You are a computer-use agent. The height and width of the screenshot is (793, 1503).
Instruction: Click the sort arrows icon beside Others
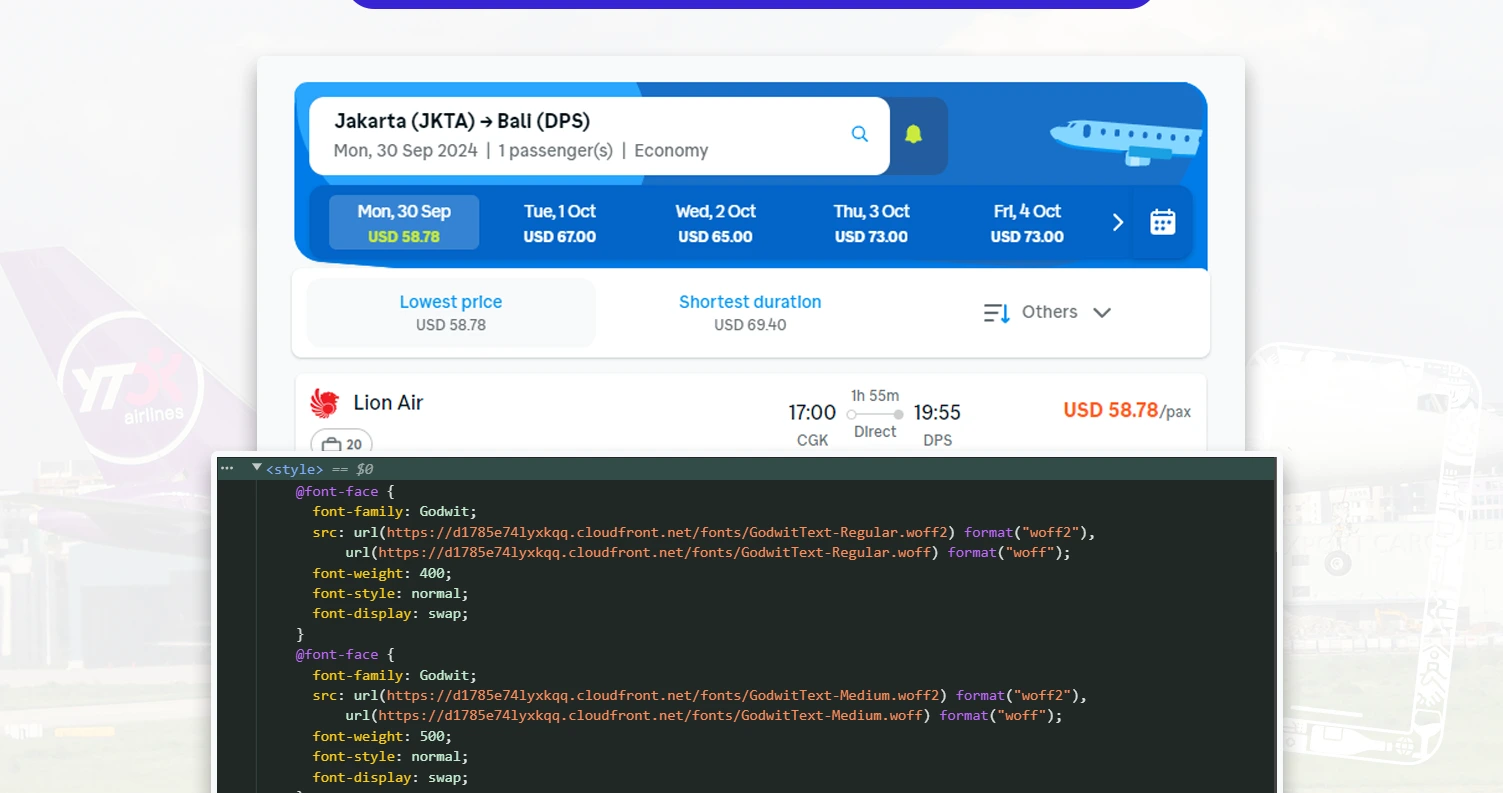pyautogui.click(x=995, y=312)
